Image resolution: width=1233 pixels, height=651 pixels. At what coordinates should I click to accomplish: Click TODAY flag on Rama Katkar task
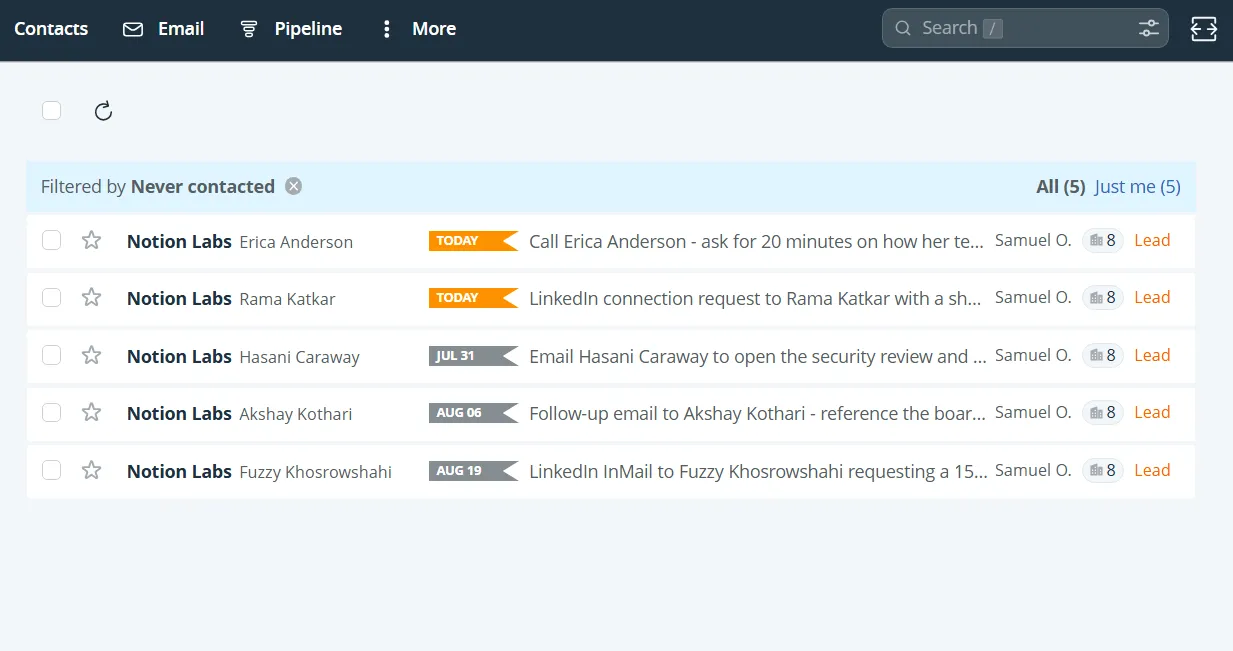coord(473,297)
